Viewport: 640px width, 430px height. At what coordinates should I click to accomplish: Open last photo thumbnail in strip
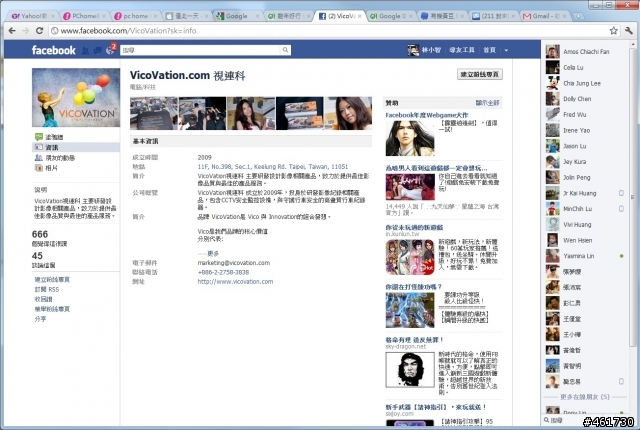[348, 113]
